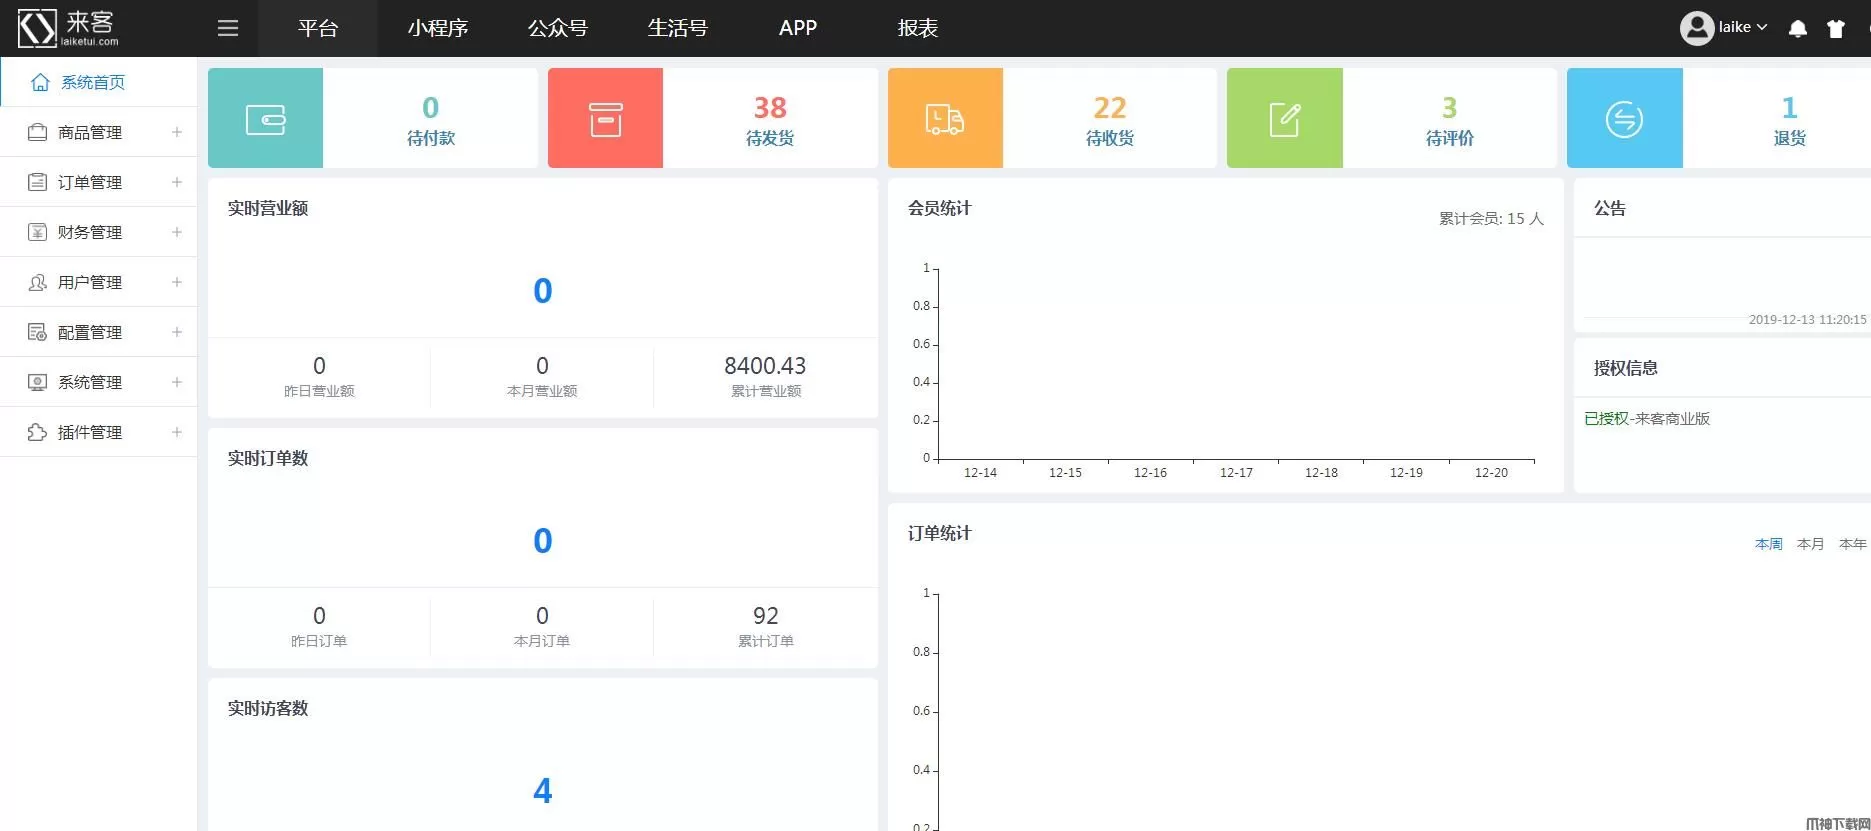Open the laike account dropdown

pyautogui.click(x=1743, y=28)
